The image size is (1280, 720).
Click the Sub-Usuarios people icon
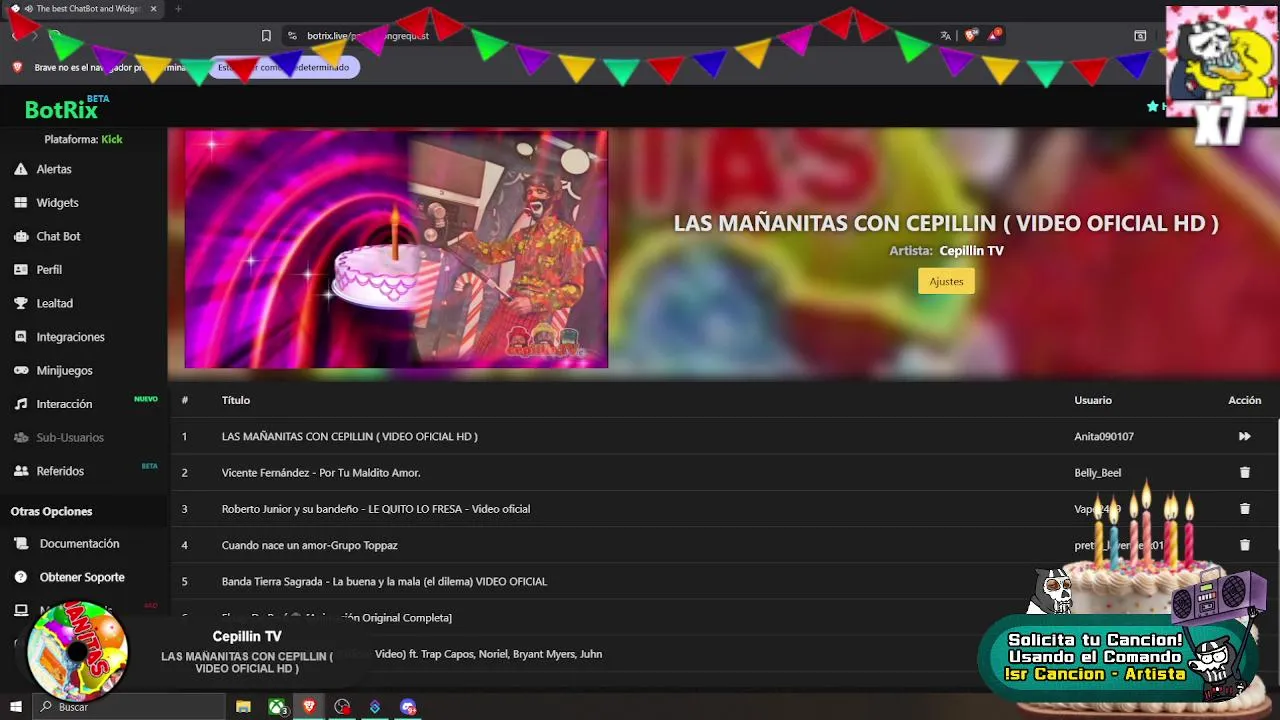tap(20, 437)
